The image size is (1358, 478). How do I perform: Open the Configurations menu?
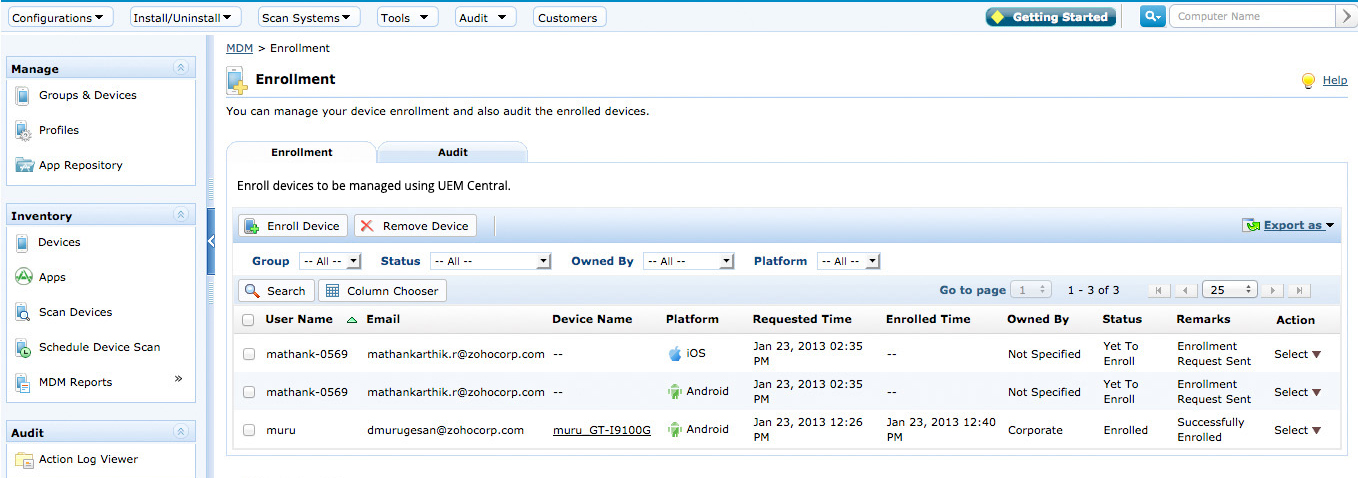pos(58,17)
